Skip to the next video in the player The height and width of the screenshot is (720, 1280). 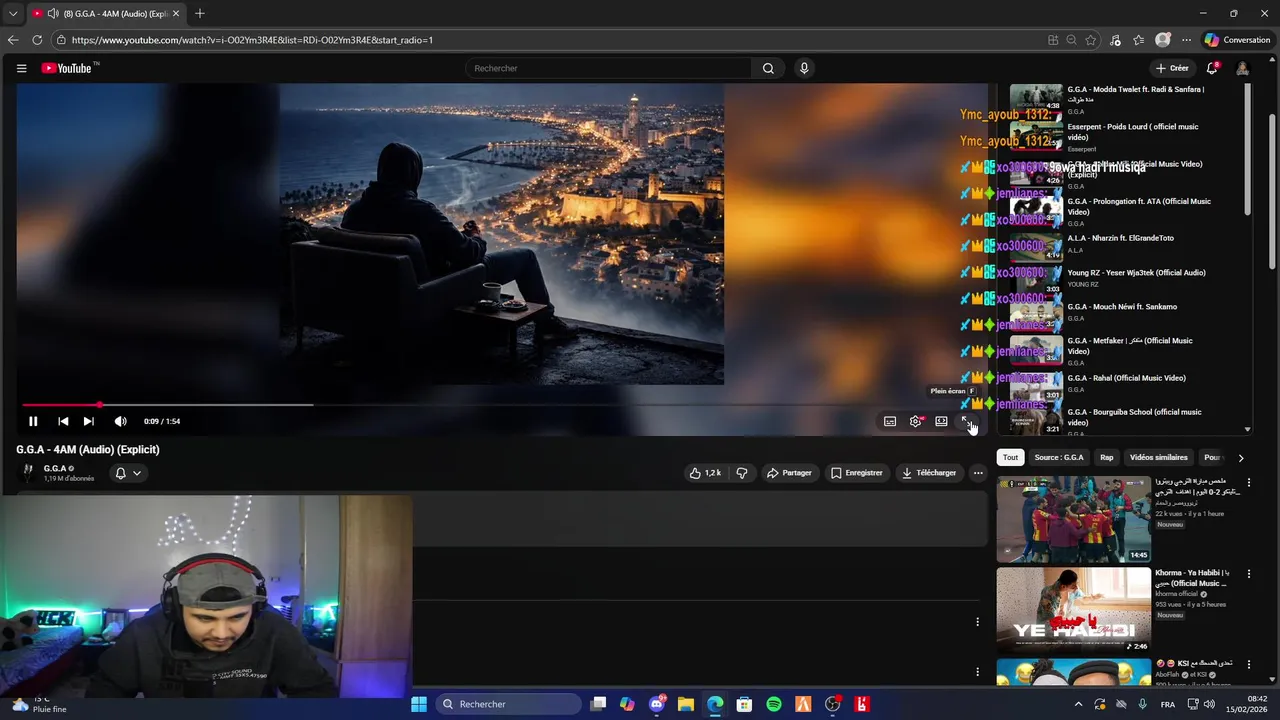88,421
